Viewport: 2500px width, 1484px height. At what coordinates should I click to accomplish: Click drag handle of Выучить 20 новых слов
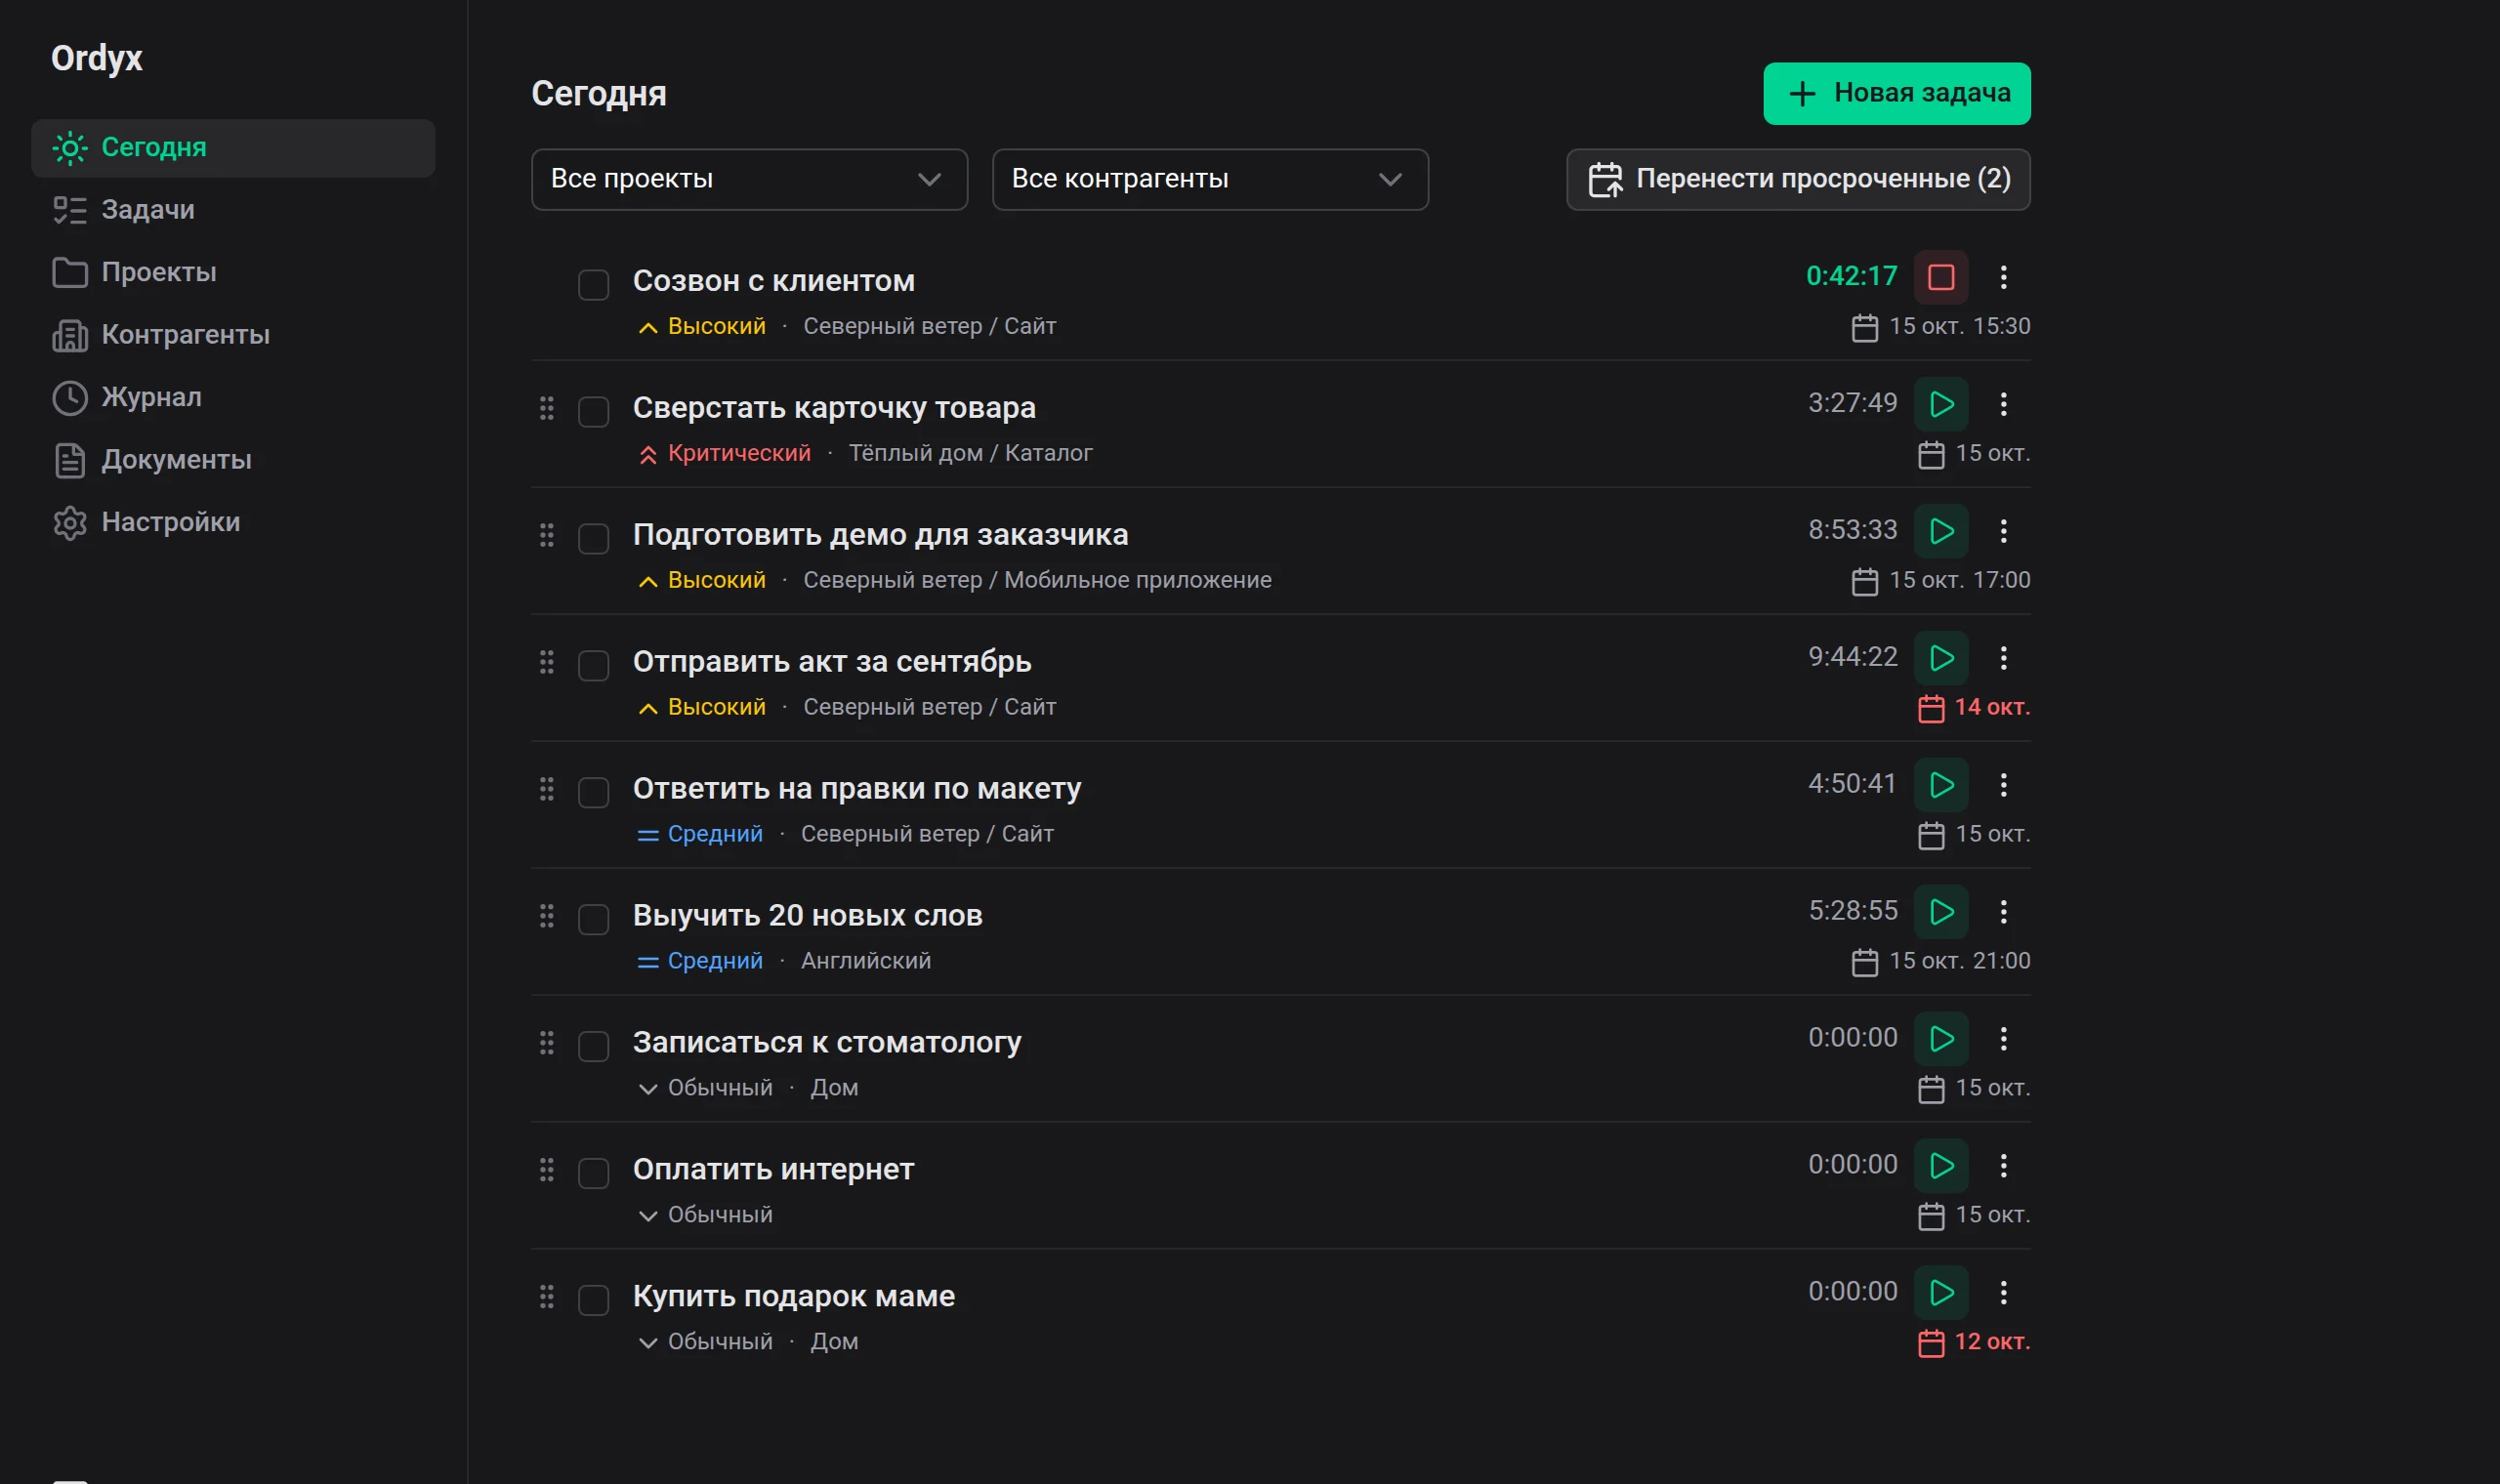[546, 916]
